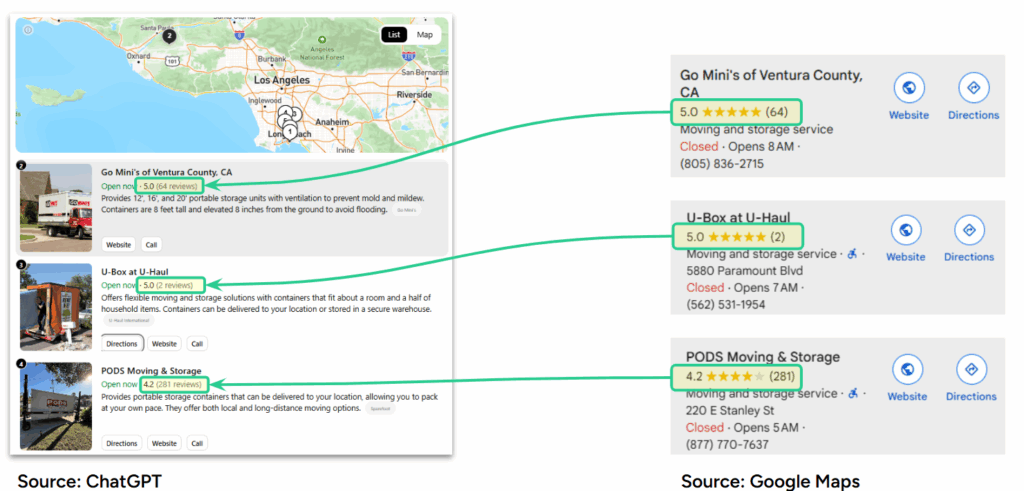Image resolution: width=1024 pixels, height=491 pixels.
Task: Open the Go Mini's truck thumbnail
Action: pos(56,208)
